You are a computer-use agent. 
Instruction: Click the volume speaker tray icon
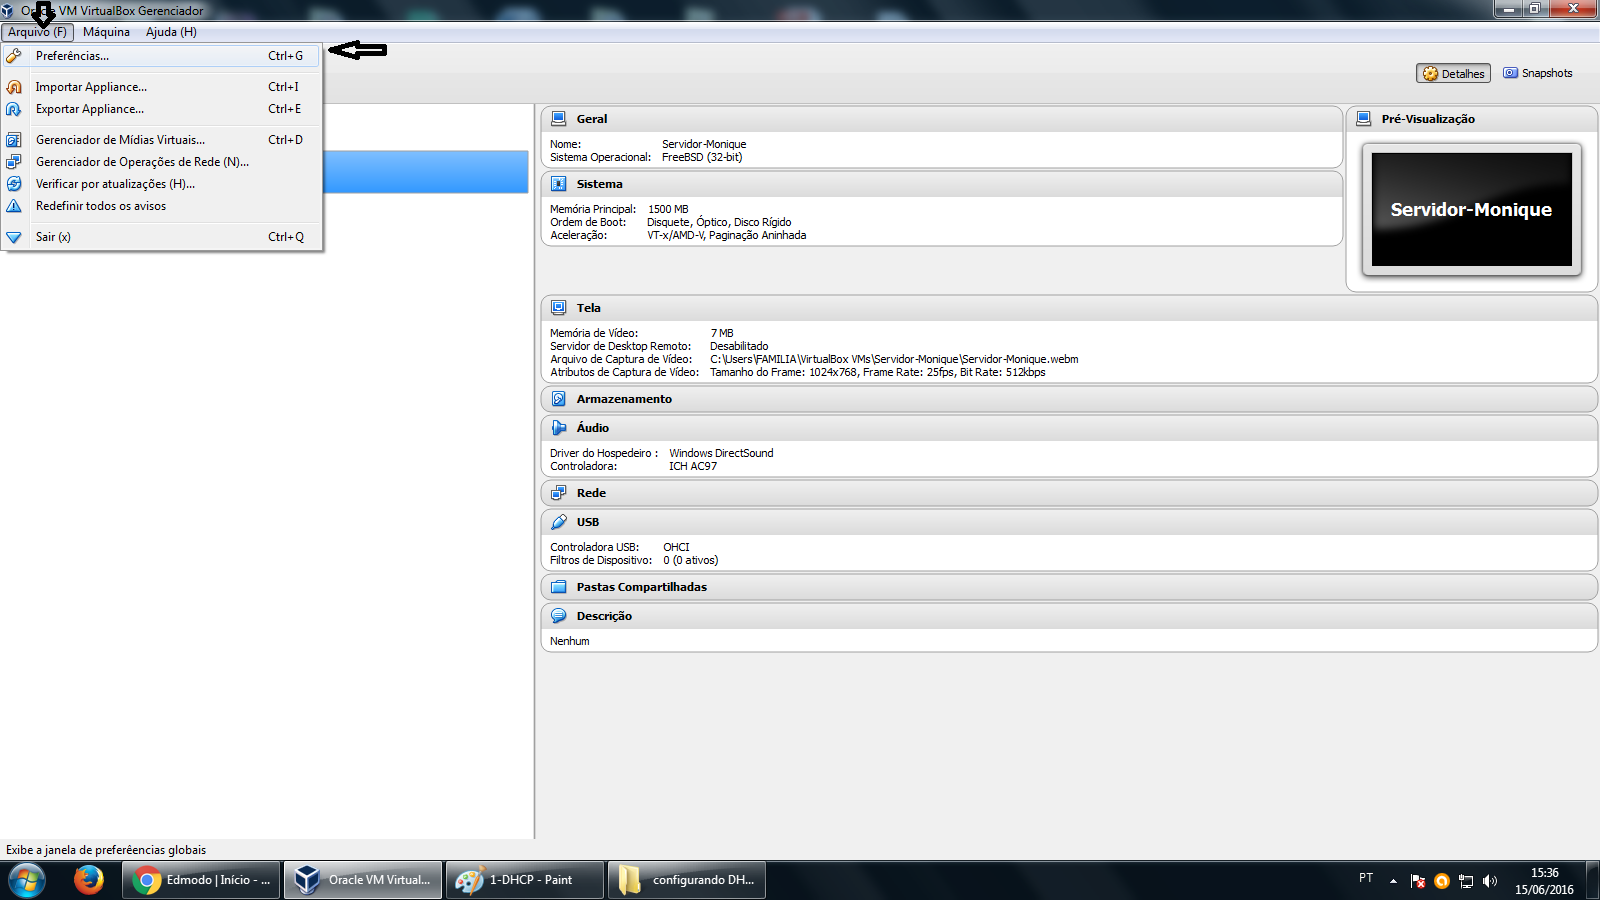click(1490, 881)
